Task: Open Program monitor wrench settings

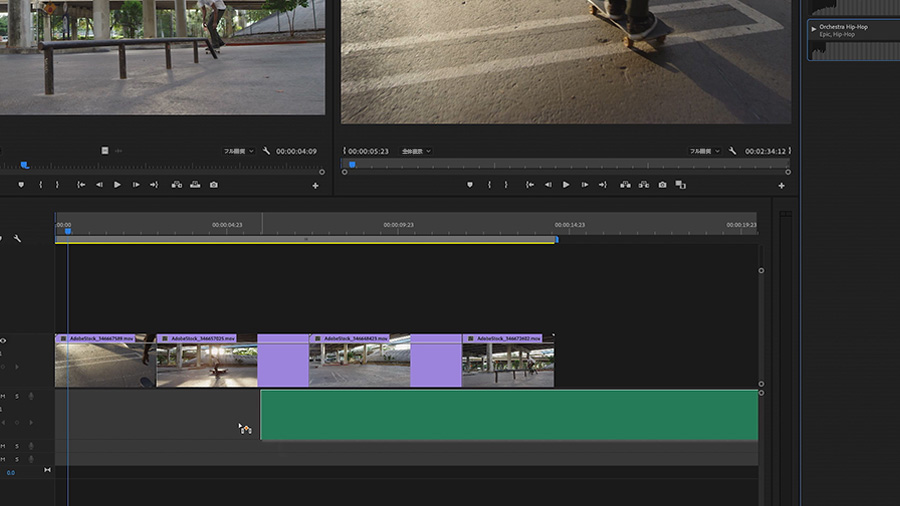Action: coord(733,151)
